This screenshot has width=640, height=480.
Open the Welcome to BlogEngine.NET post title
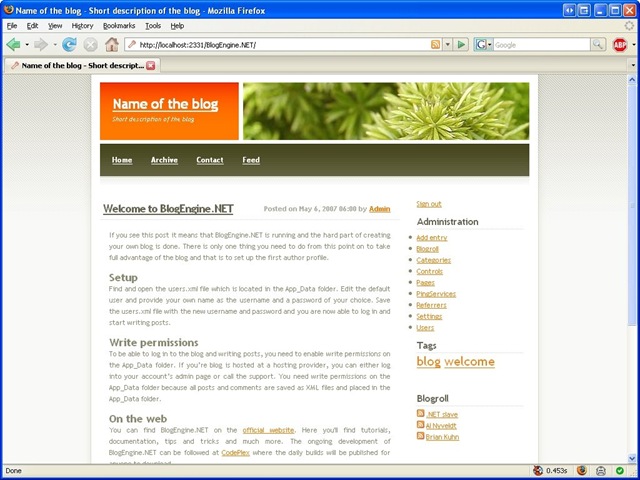point(168,209)
